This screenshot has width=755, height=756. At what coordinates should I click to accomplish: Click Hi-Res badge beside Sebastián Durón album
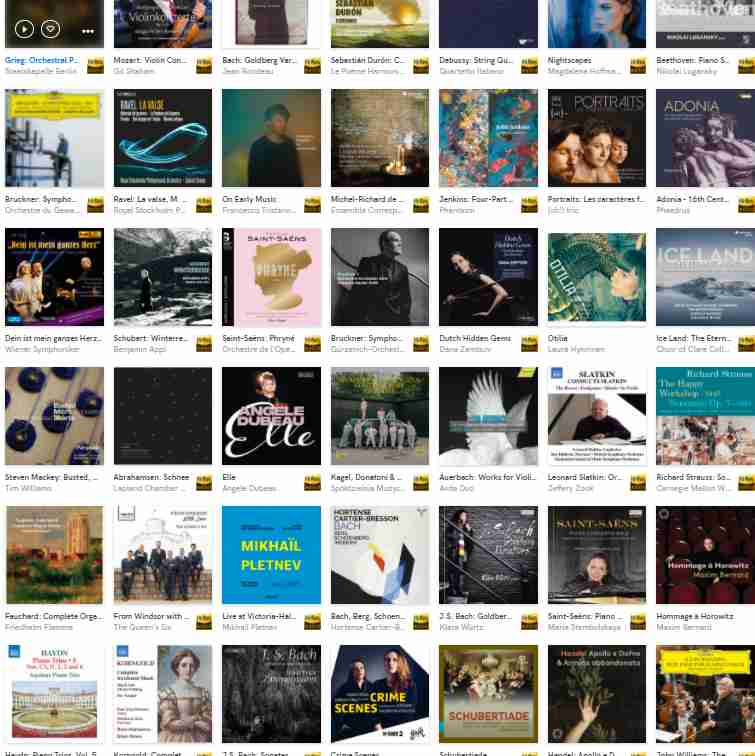coord(421,66)
